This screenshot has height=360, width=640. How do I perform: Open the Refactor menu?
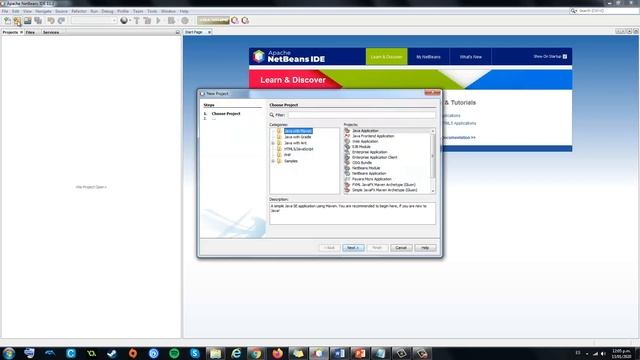[79, 11]
